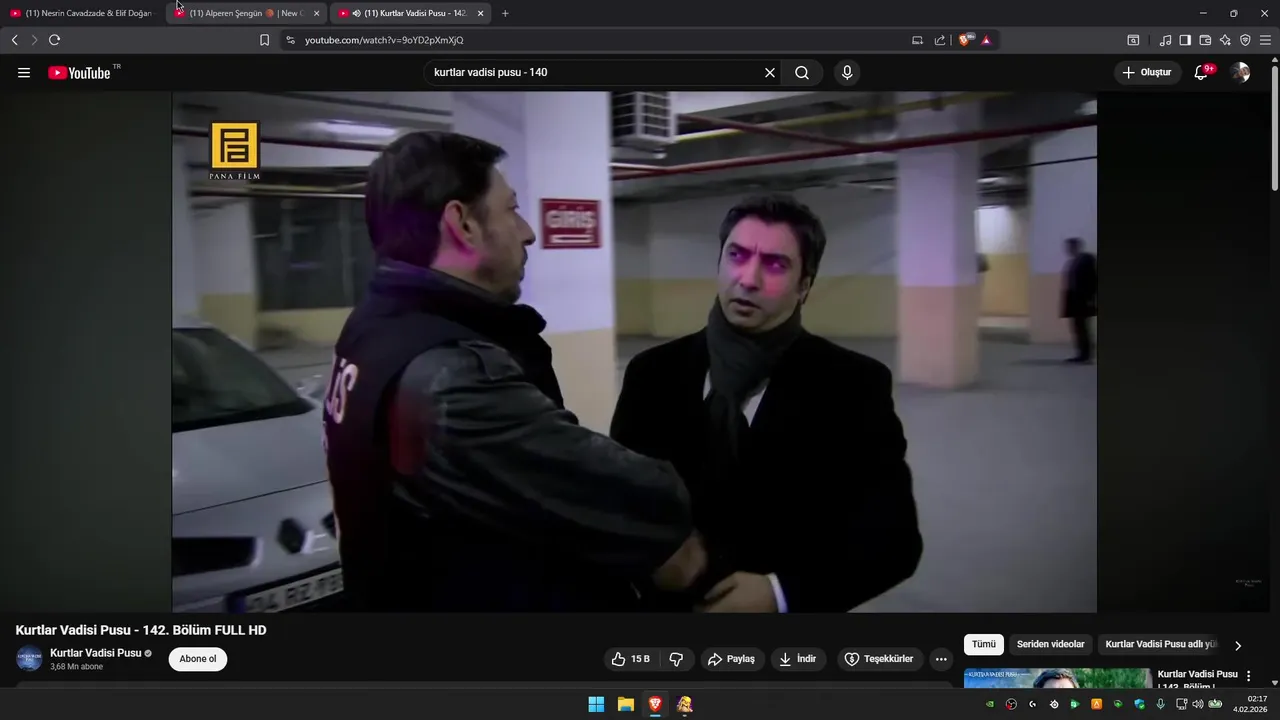This screenshot has width=1280, height=720.
Task: Open YouTube notifications bell
Action: (x=1202, y=72)
